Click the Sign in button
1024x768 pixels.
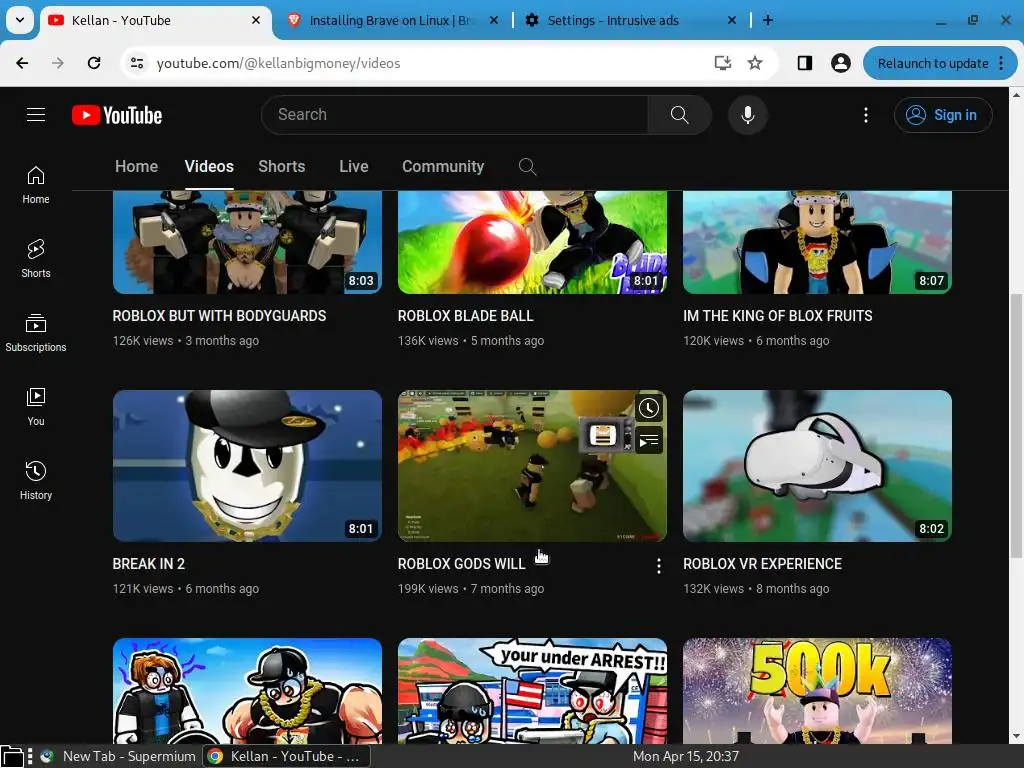click(x=943, y=115)
